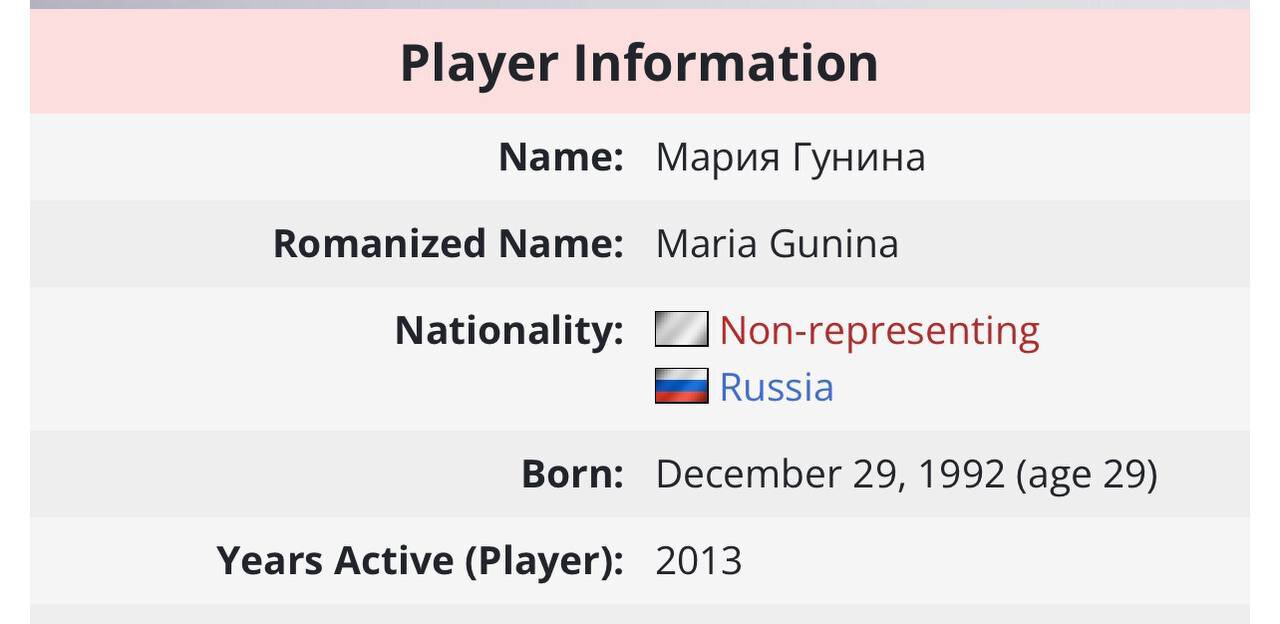The height and width of the screenshot is (624, 1280).
Task: Click the Nationality field label
Action: pos(509,330)
